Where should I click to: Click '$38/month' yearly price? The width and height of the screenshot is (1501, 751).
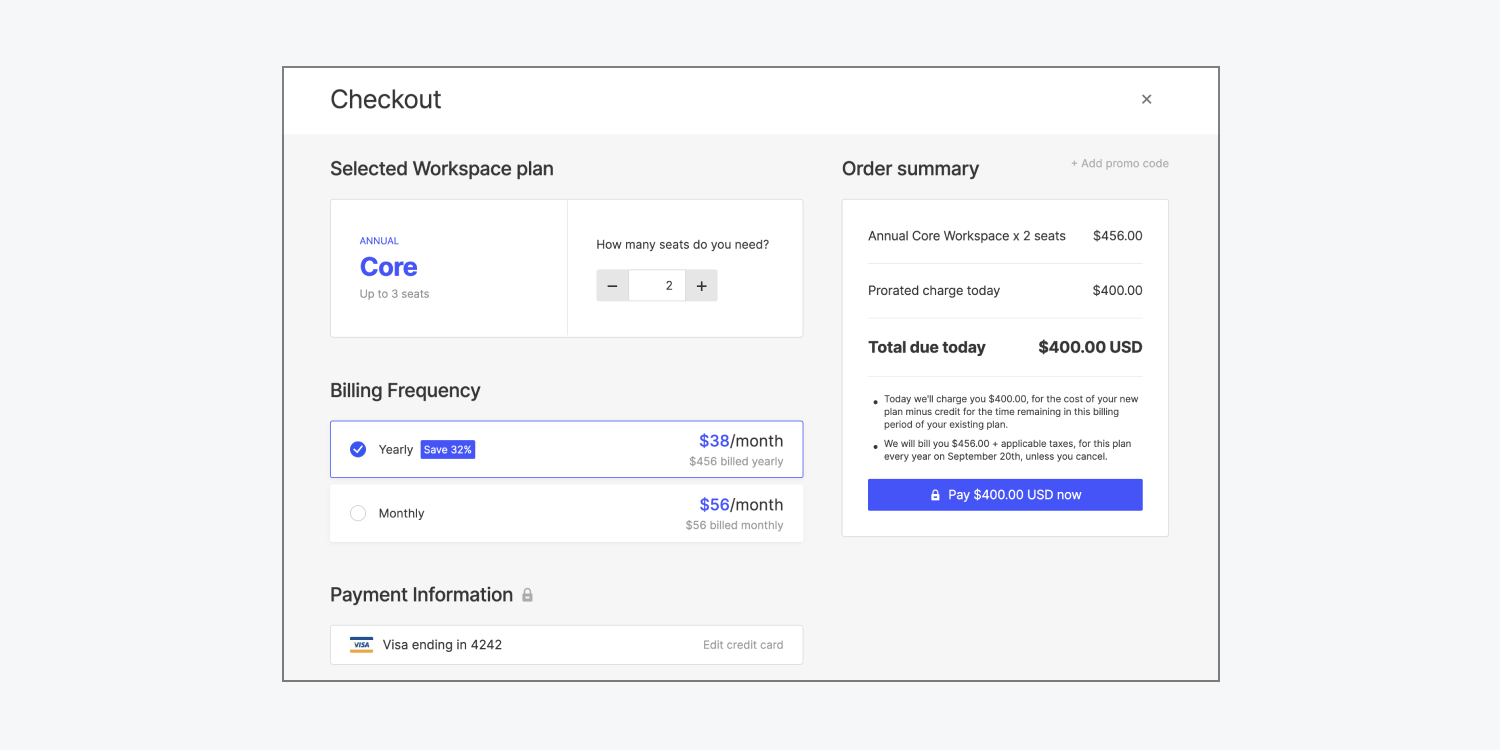pyautogui.click(x=741, y=441)
